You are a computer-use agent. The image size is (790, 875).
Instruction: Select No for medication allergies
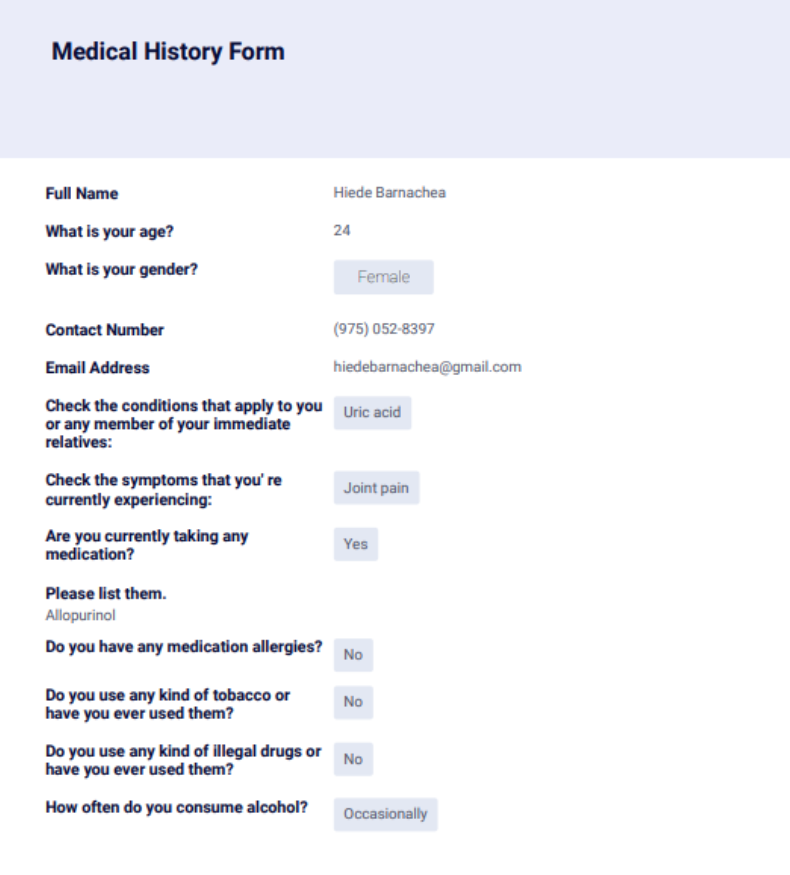(x=353, y=655)
